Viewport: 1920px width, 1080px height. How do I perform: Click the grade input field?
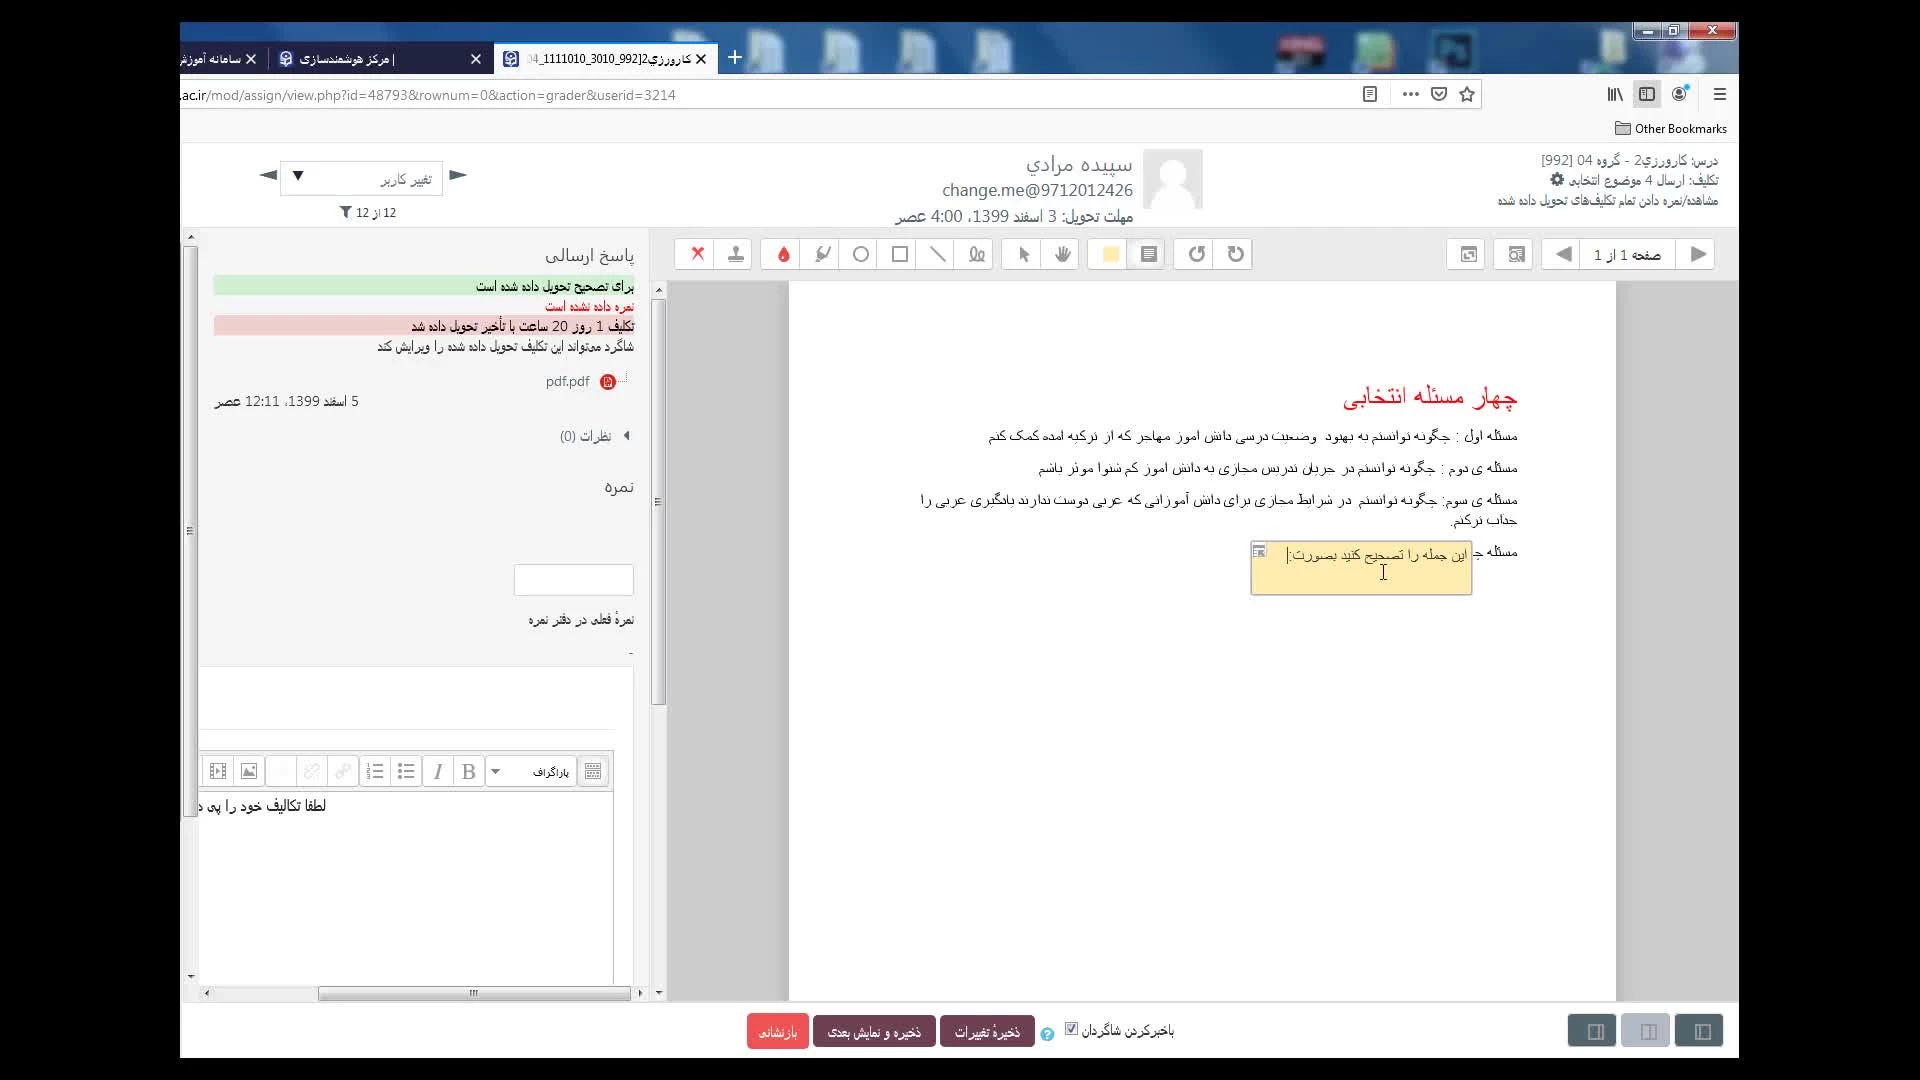[573, 580]
